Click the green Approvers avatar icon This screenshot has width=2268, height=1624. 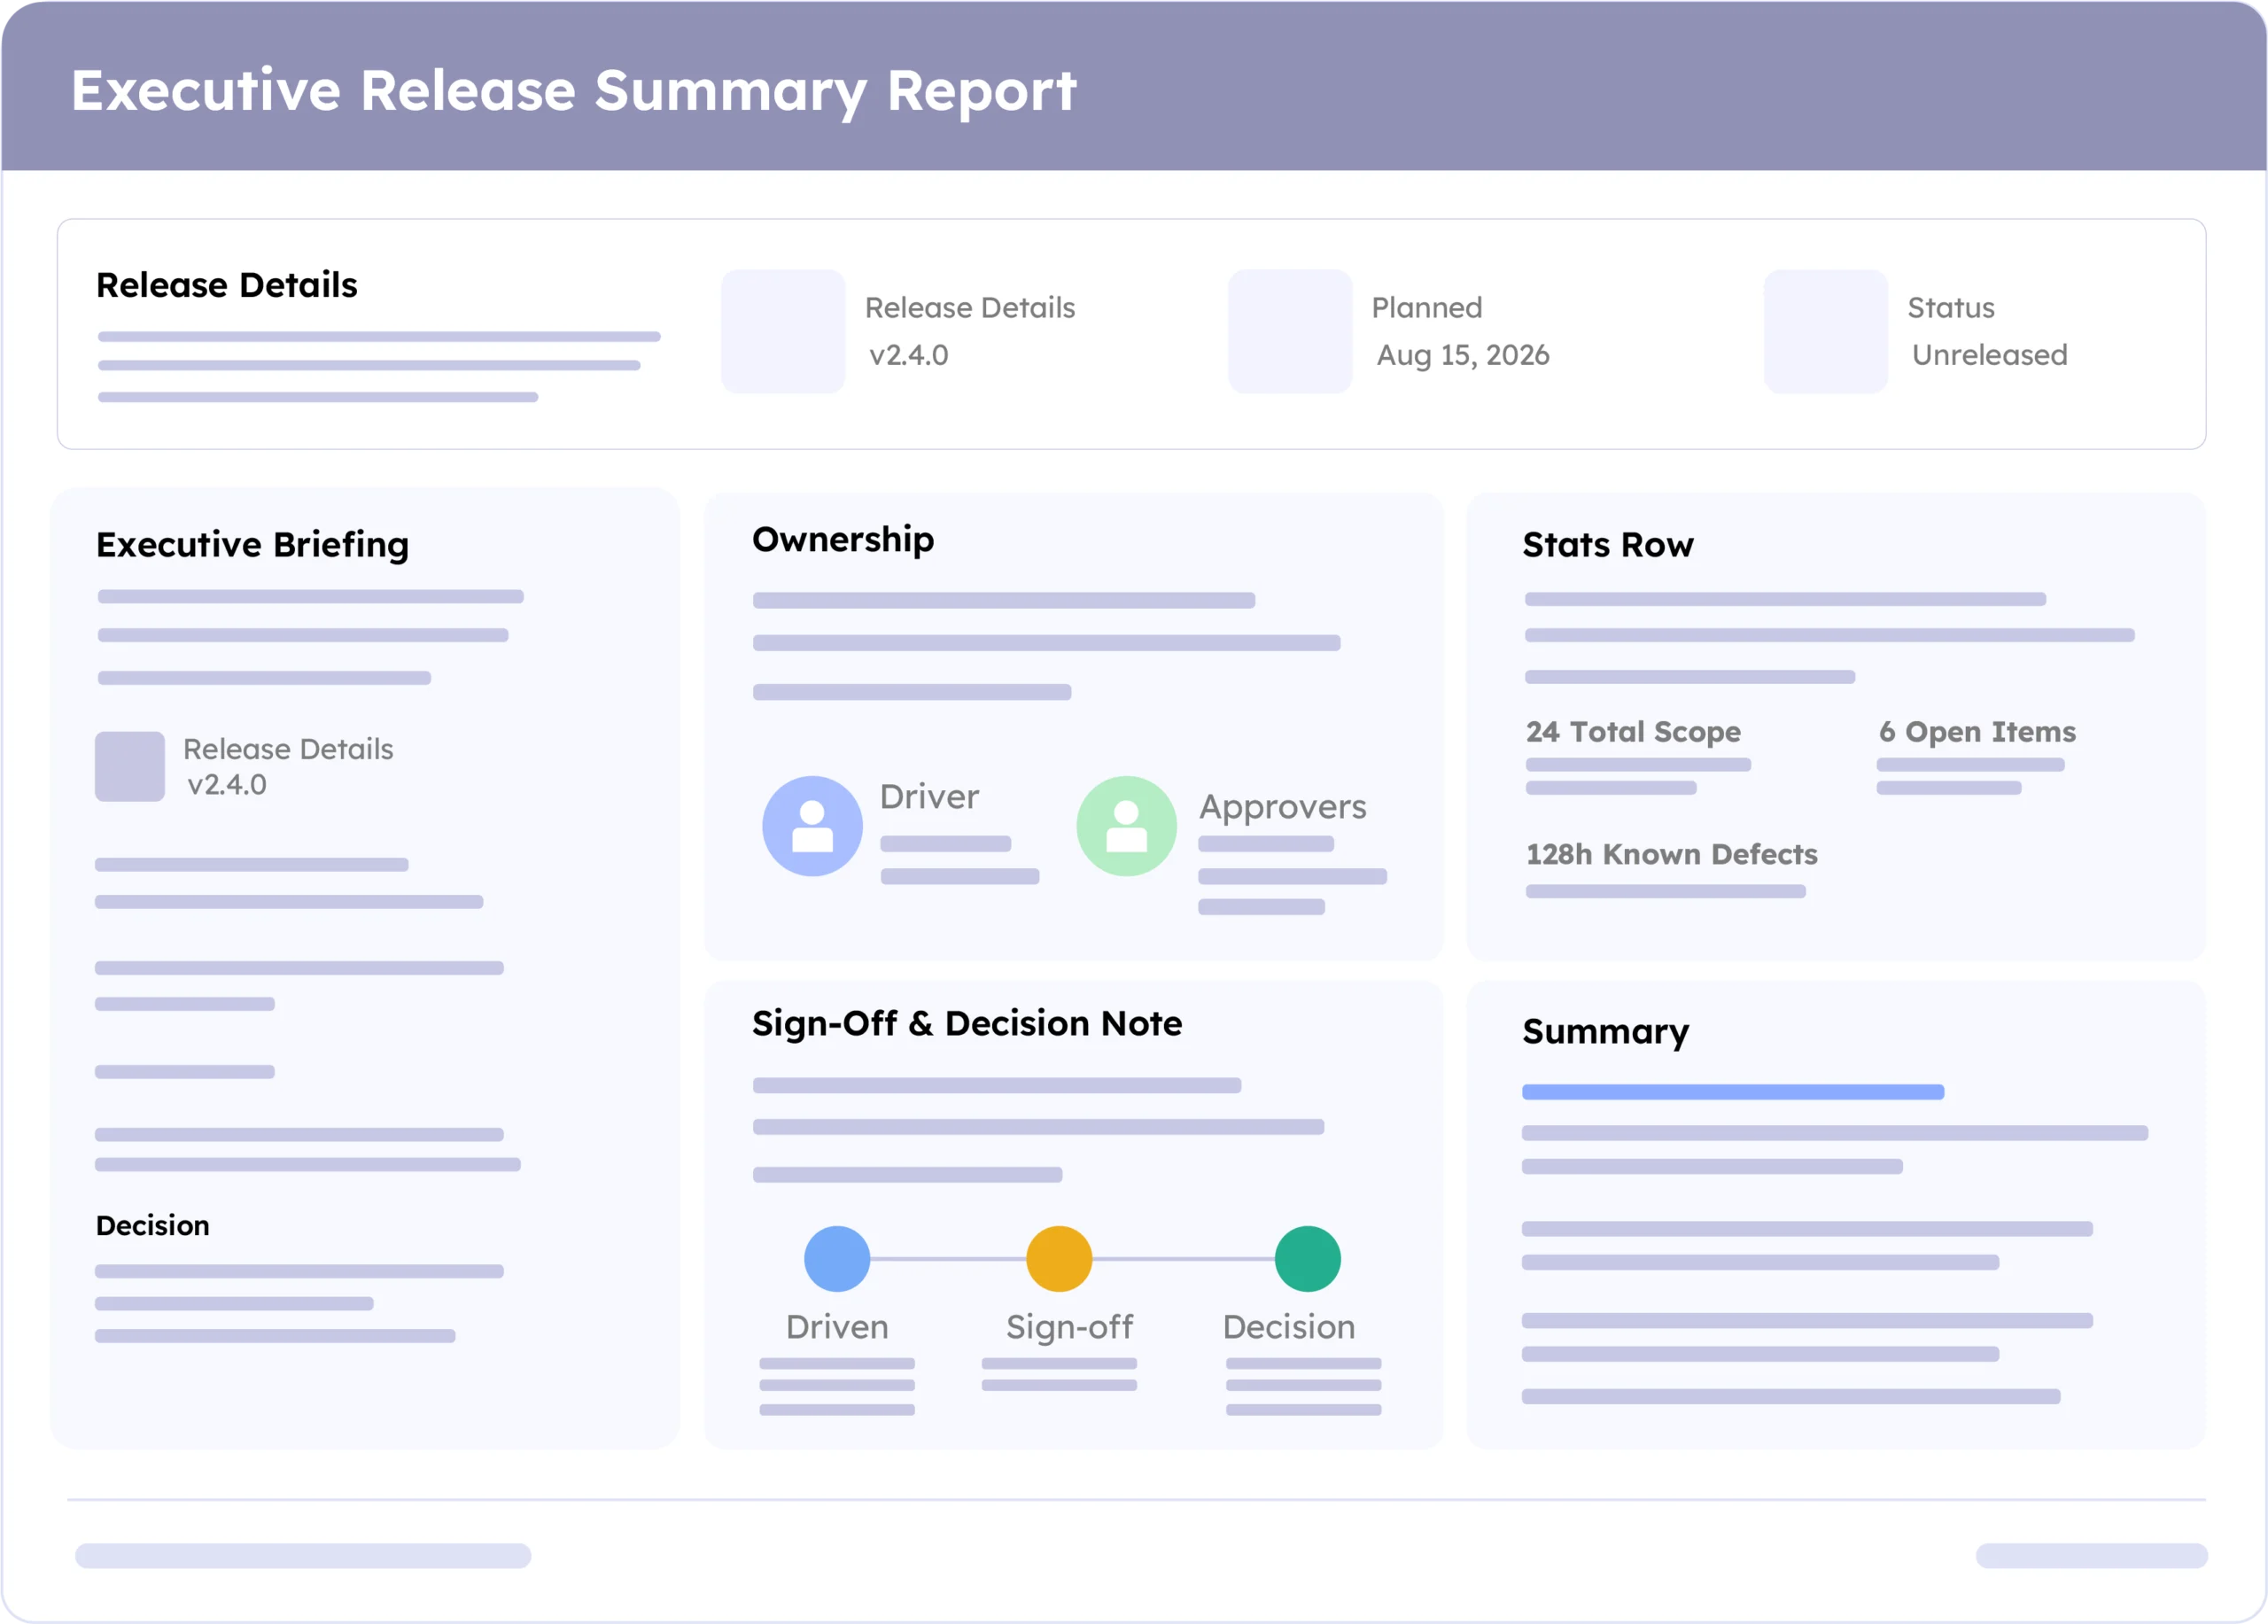pos(1126,826)
